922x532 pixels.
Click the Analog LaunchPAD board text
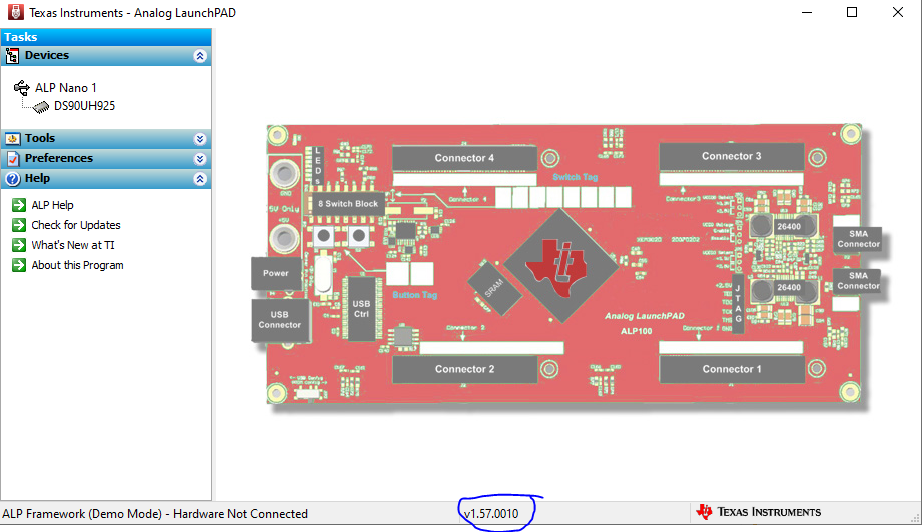(645, 316)
